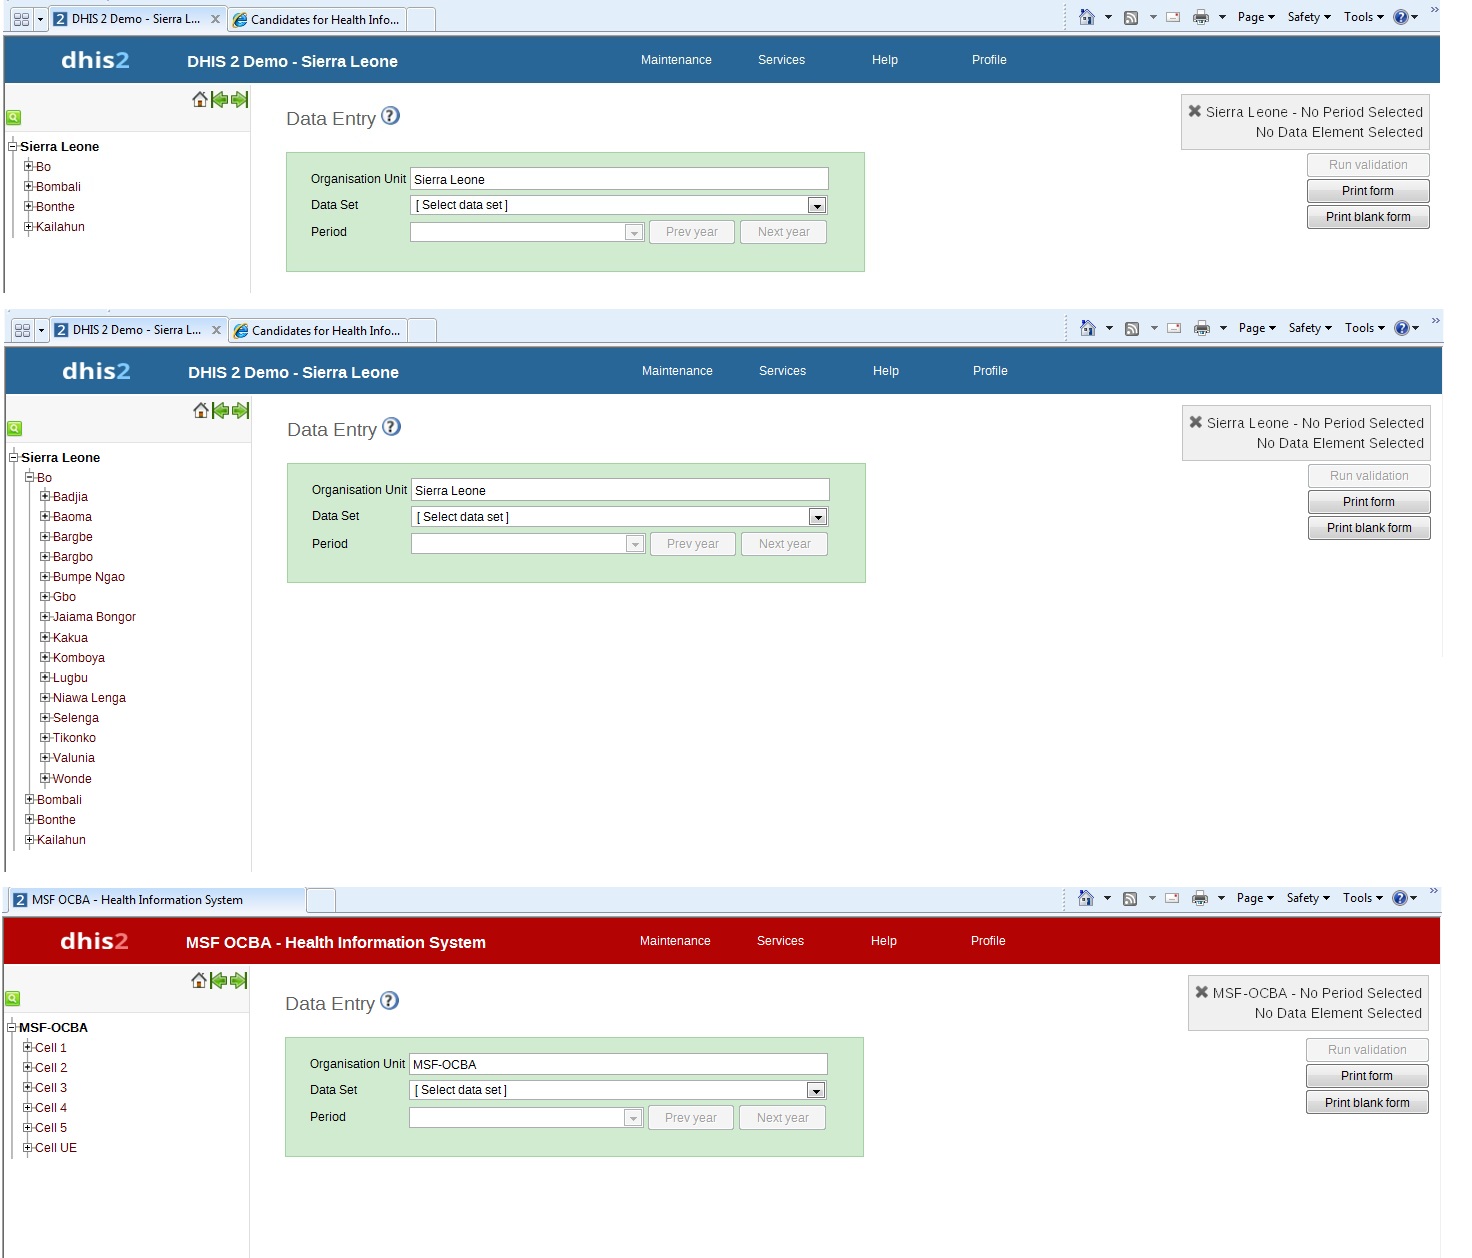Viewport: 1472px width, 1258px height.
Task: Click the 'MSF OCBA - Health Information System' header title
Action: tap(336, 942)
